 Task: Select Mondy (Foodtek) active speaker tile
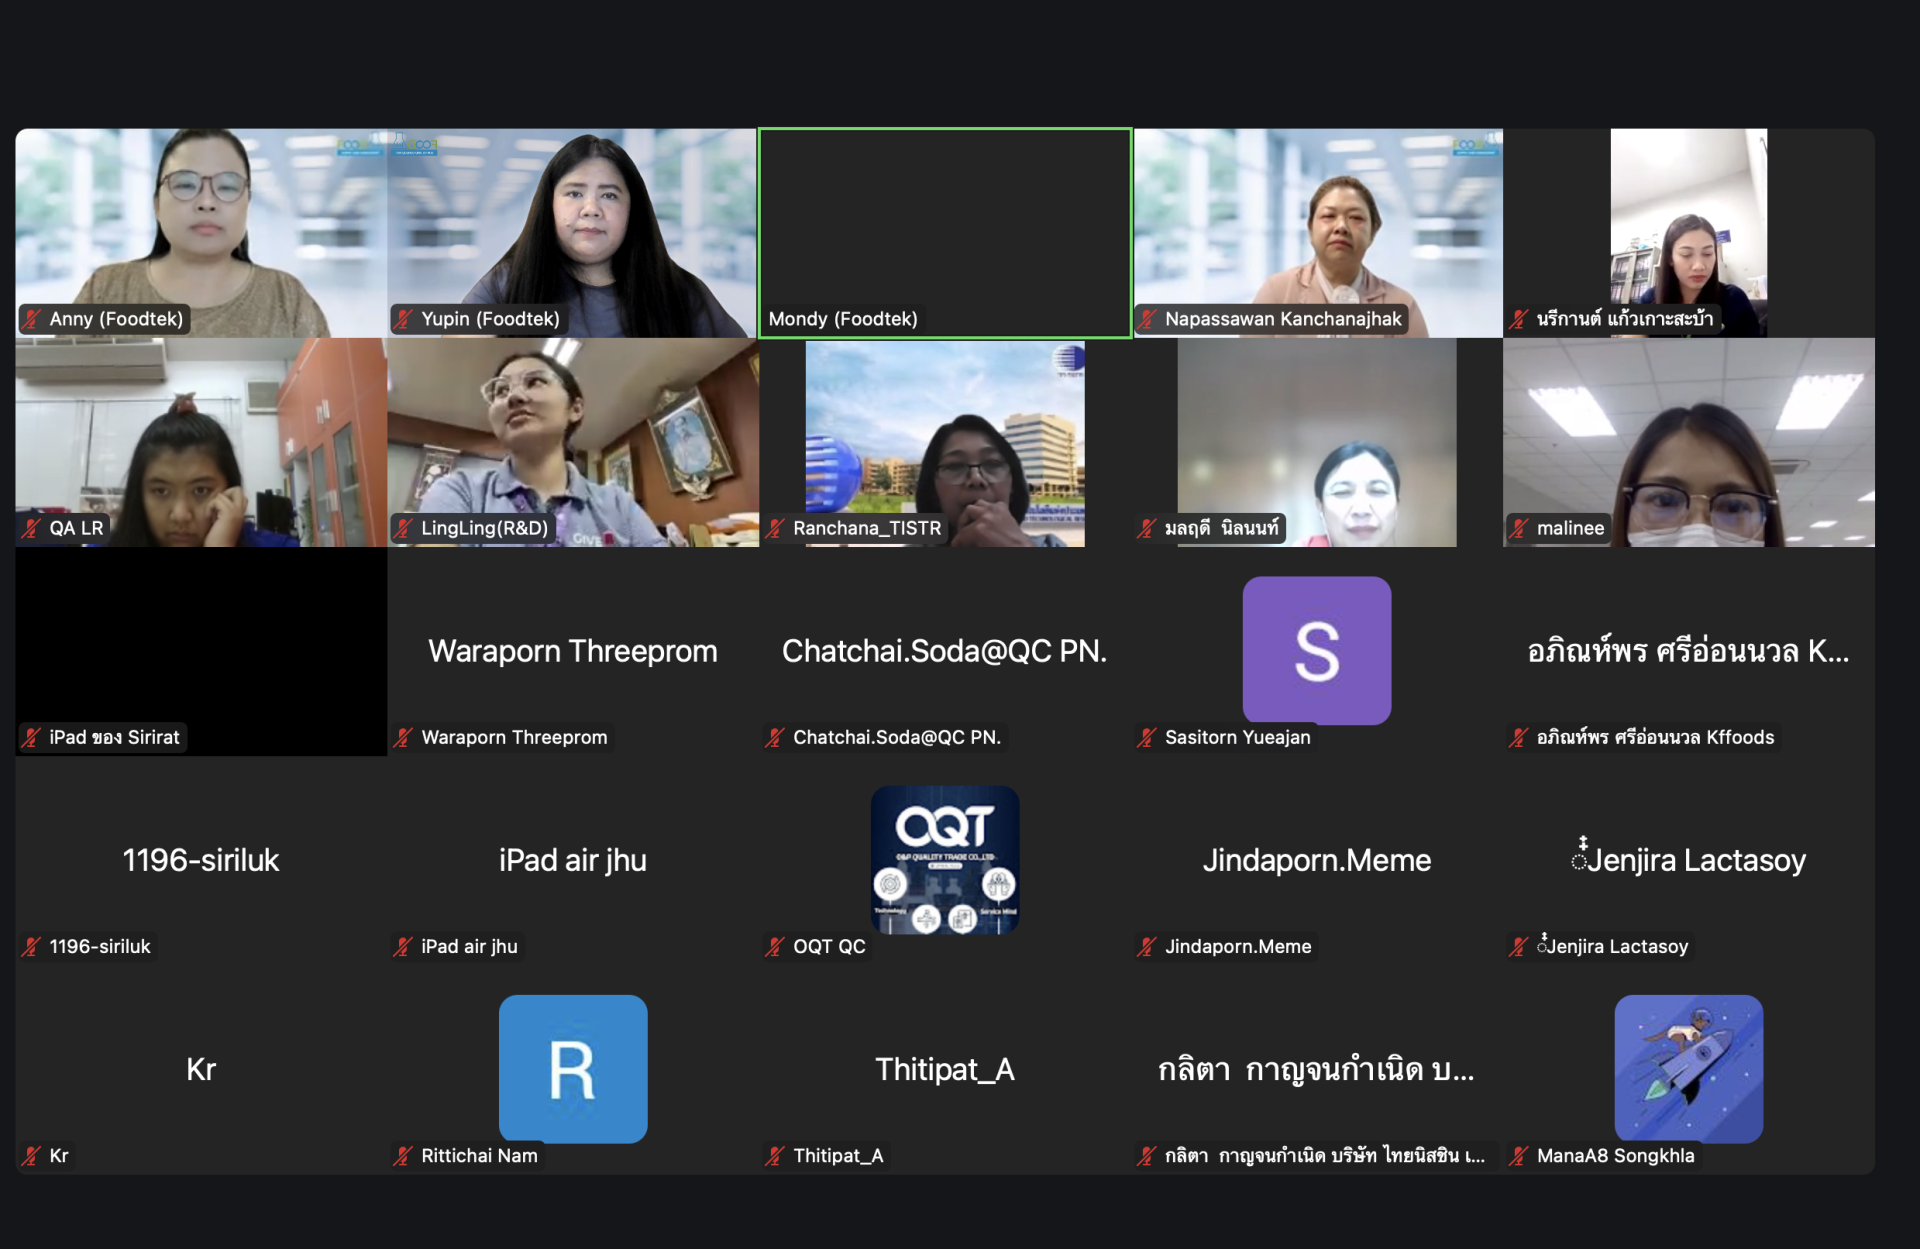coord(945,233)
